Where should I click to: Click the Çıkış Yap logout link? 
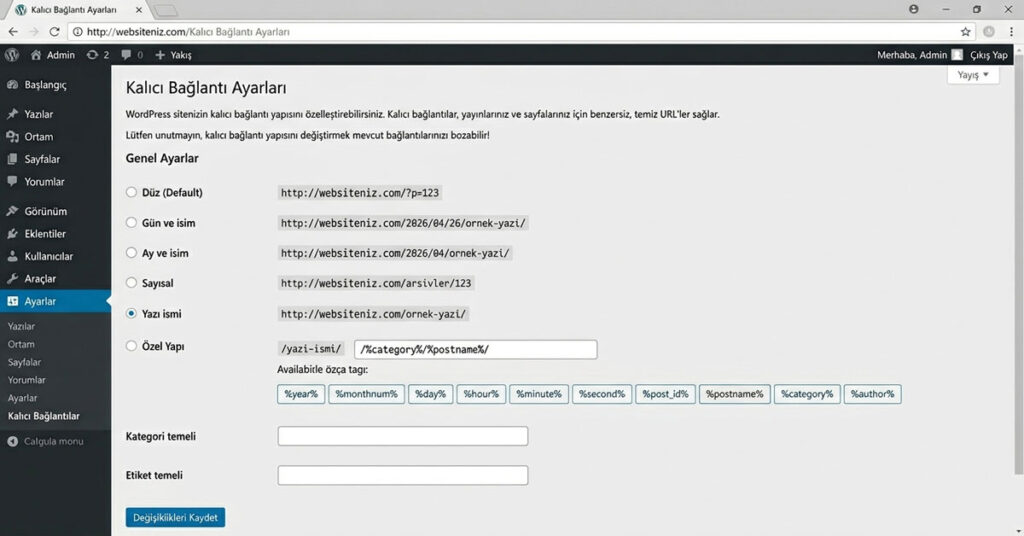pyautogui.click(x=989, y=55)
